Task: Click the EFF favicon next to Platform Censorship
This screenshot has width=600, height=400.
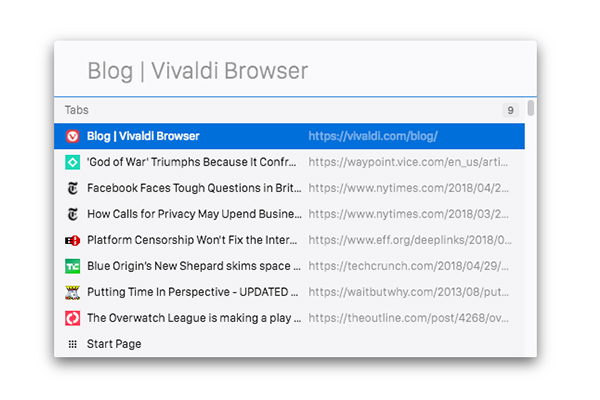Action: point(73,240)
